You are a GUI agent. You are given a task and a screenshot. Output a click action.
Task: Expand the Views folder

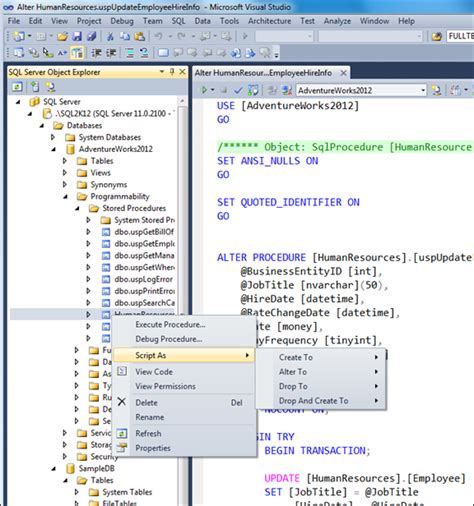point(65,173)
